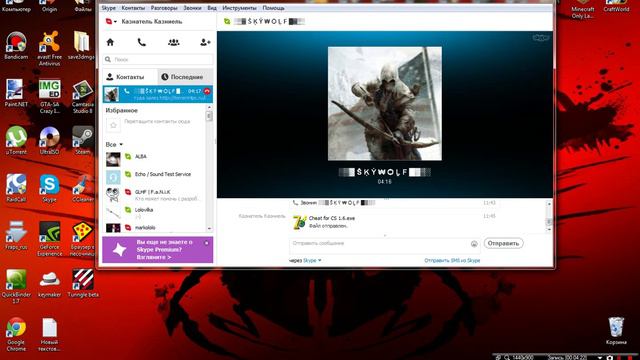Viewport: 640px width, 360px height.
Task: Open the save3dmgame desktop folder
Action: point(82,46)
